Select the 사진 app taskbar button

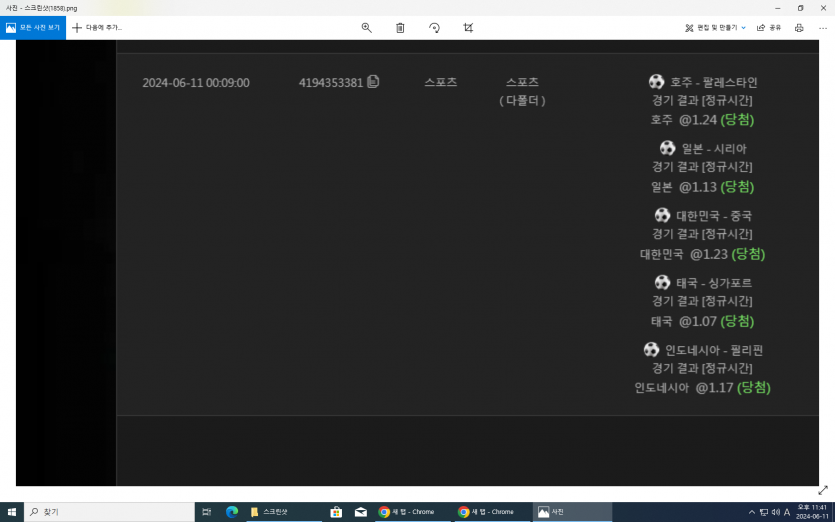[x=572, y=512]
